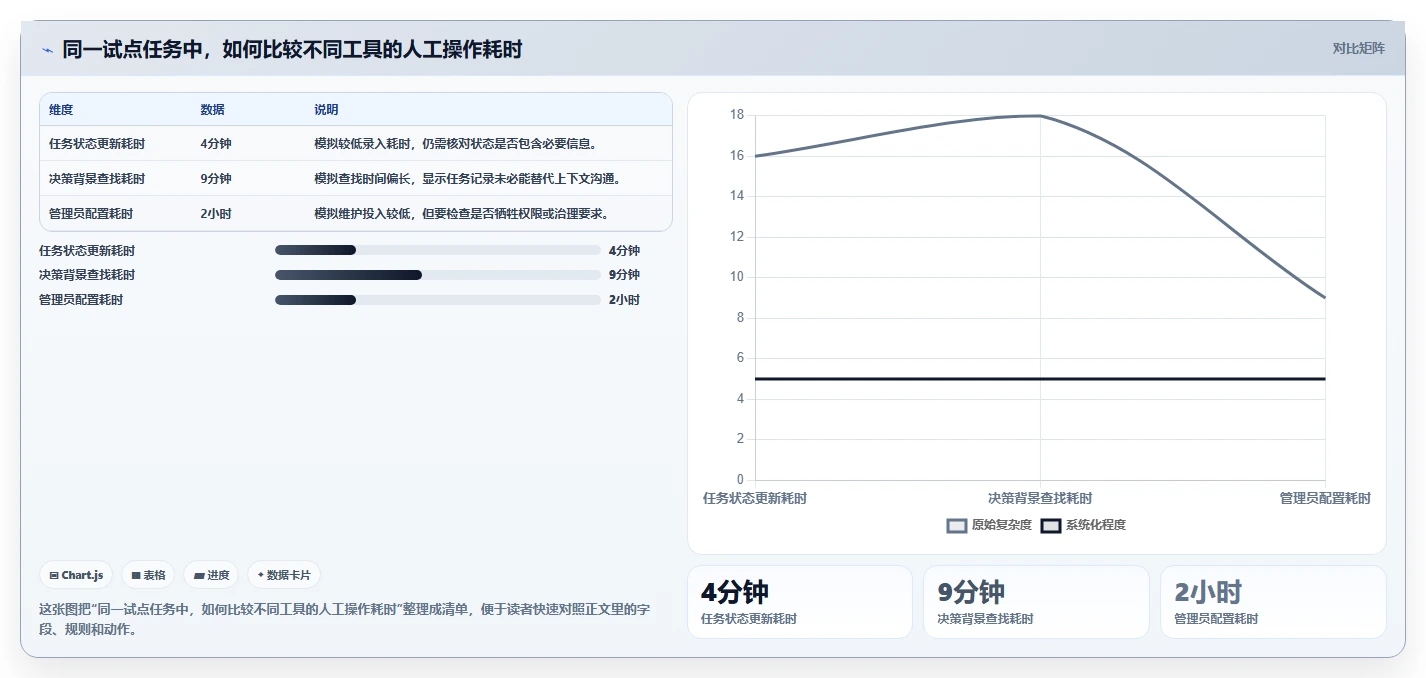1426x678 pixels.
Task: Click the 任务状态更新耗时 progress bar
Action: tap(437, 250)
